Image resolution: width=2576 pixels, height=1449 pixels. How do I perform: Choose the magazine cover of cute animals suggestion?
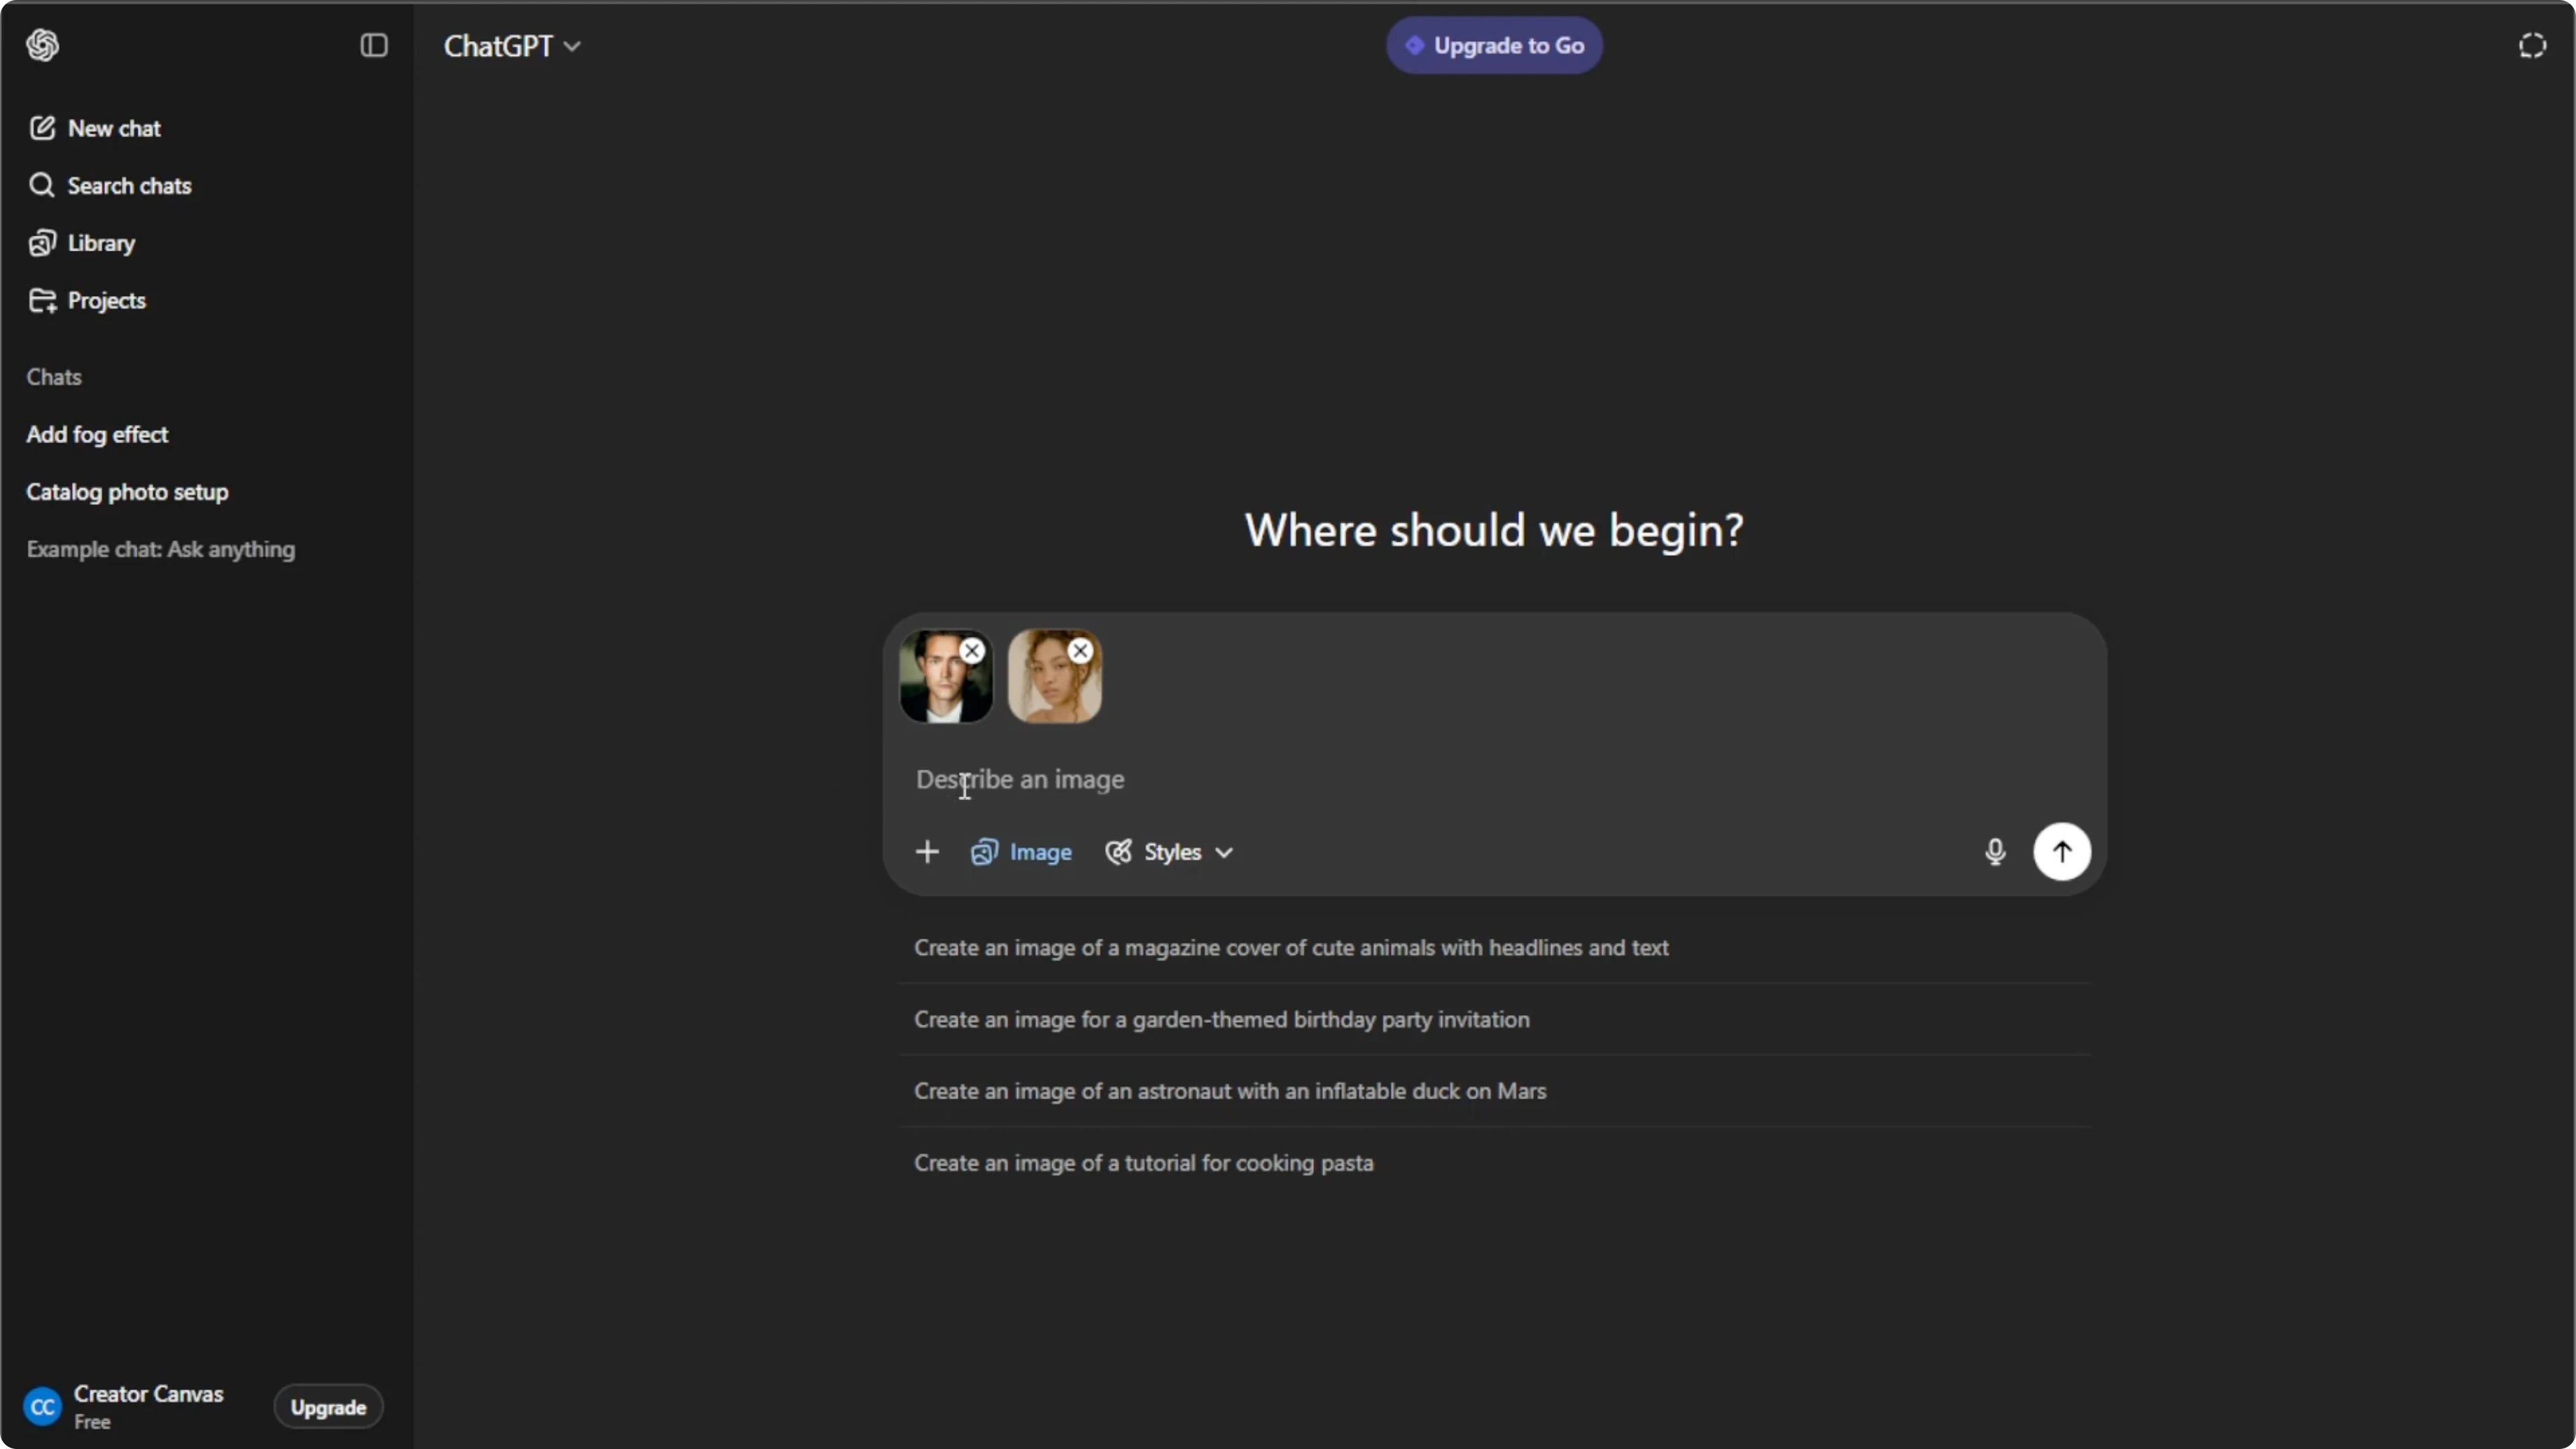click(1494, 948)
